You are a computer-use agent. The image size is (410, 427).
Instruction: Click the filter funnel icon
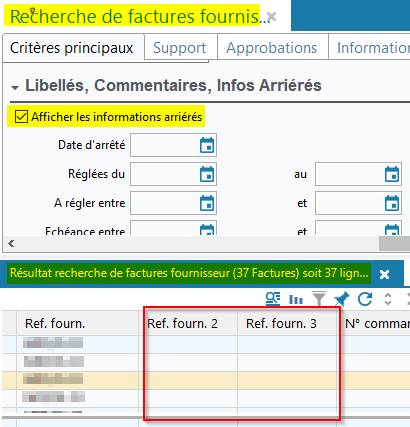(319, 299)
